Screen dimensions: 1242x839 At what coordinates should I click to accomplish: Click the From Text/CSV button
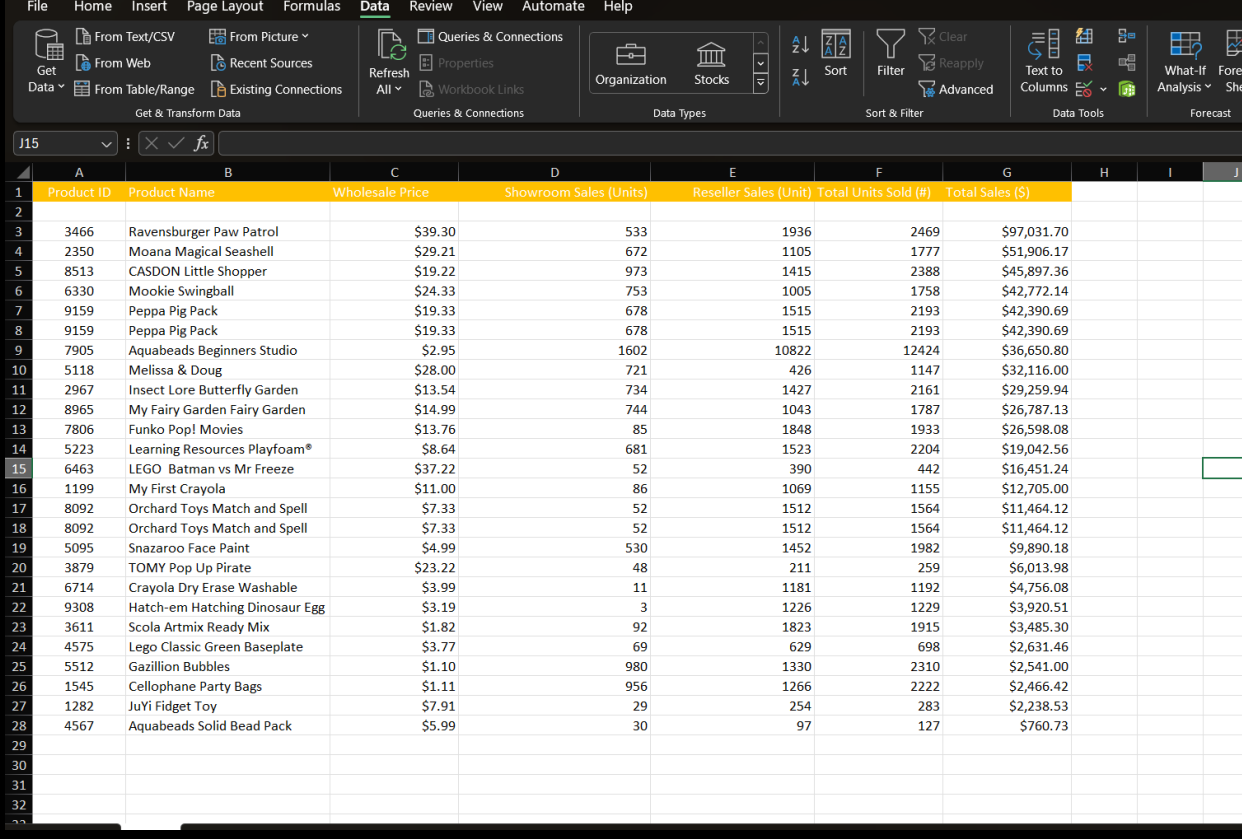(x=125, y=37)
